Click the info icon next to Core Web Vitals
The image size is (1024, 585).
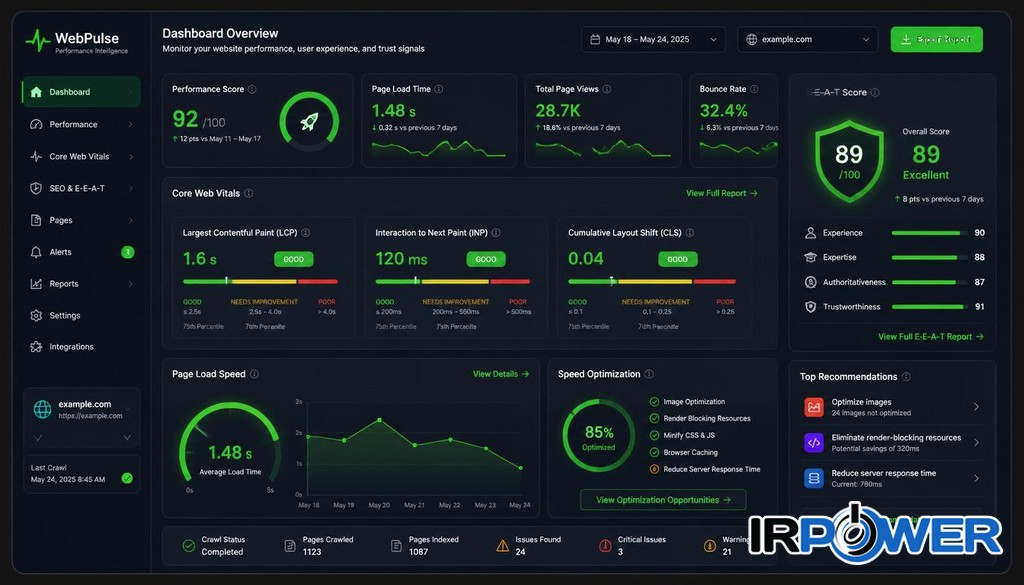click(x=249, y=193)
